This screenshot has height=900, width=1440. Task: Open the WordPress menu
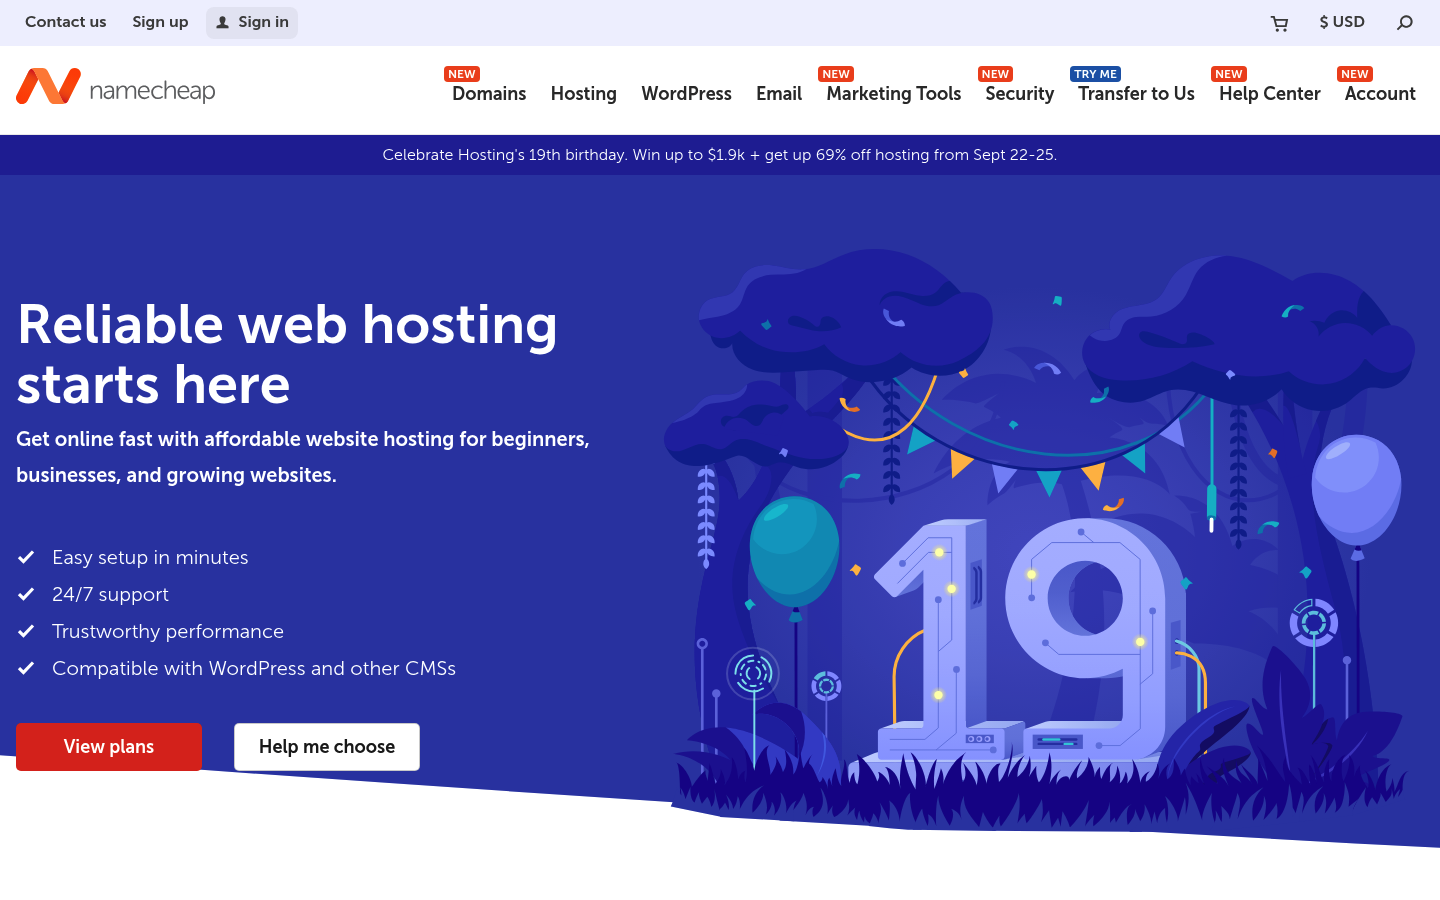click(x=687, y=93)
